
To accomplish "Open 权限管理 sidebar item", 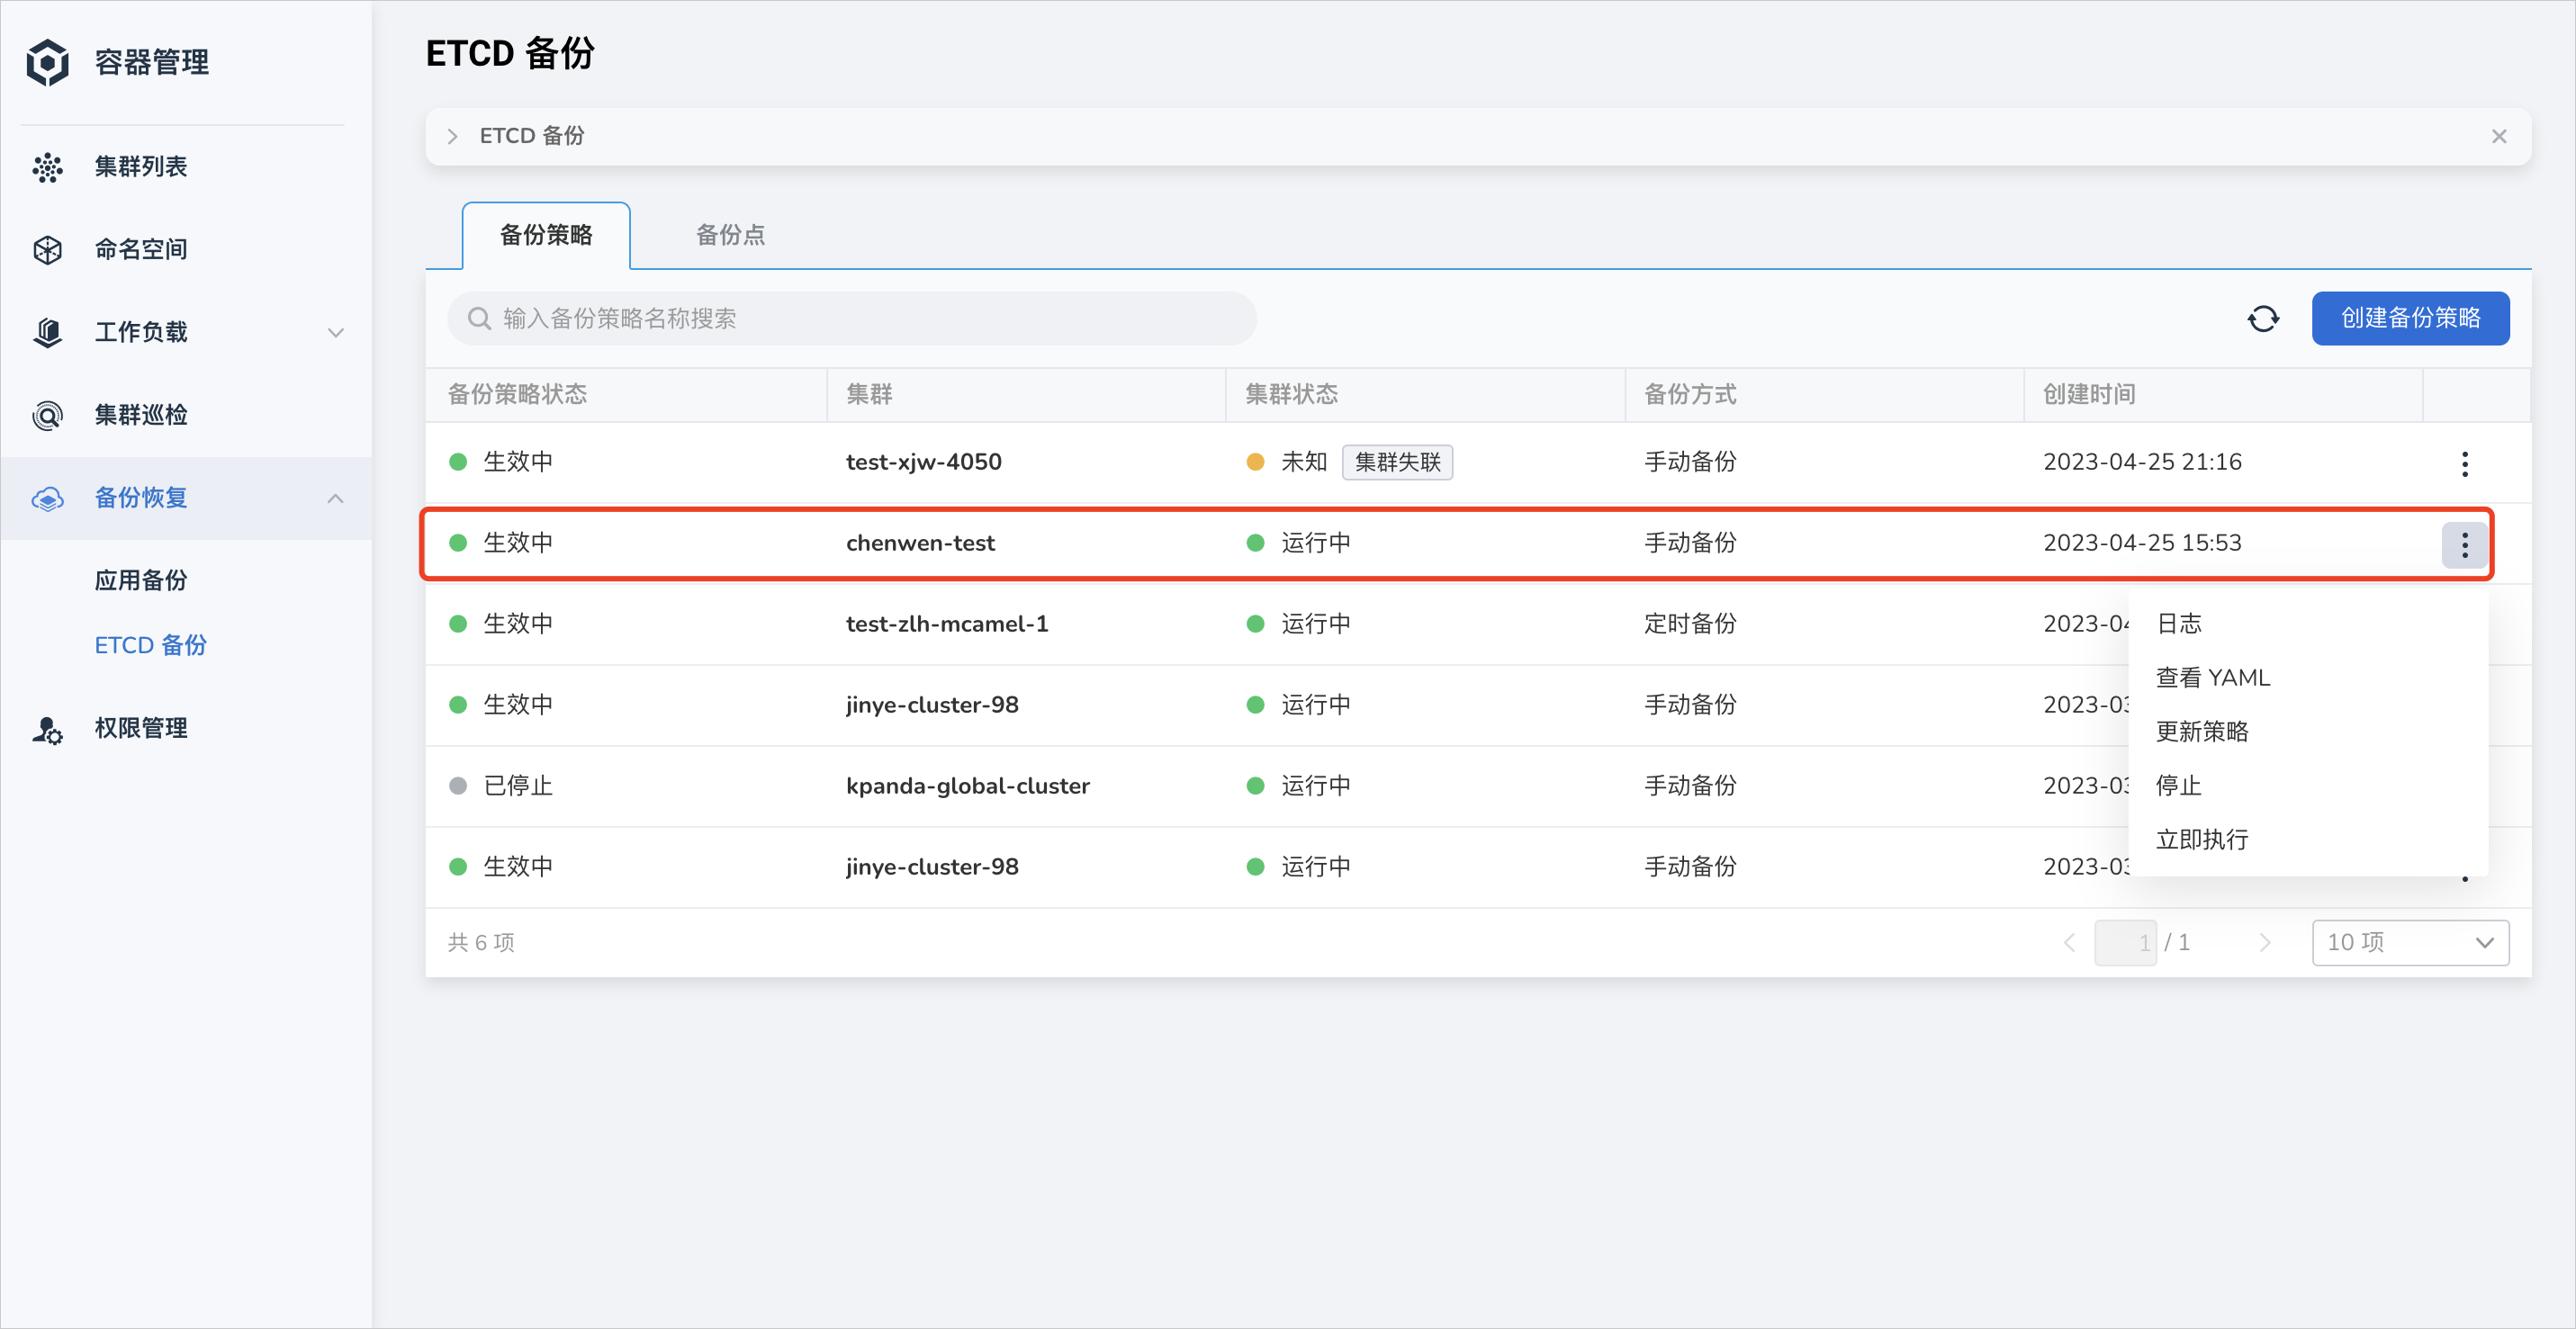I will point(185,729).
